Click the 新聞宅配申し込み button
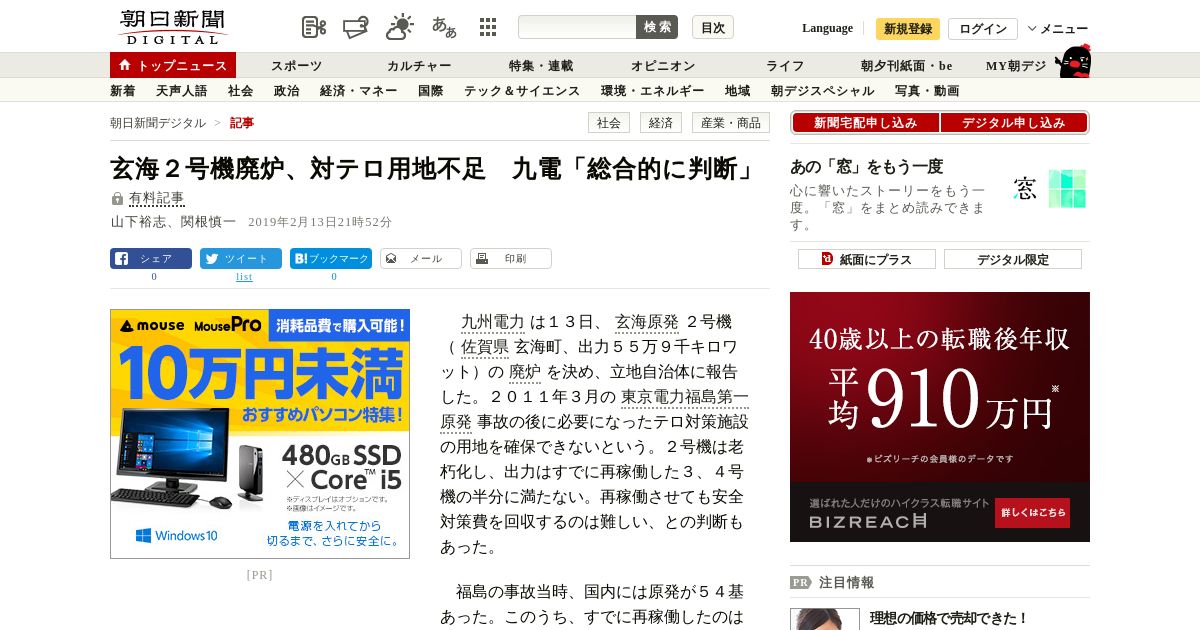 [x=866, y=123]
